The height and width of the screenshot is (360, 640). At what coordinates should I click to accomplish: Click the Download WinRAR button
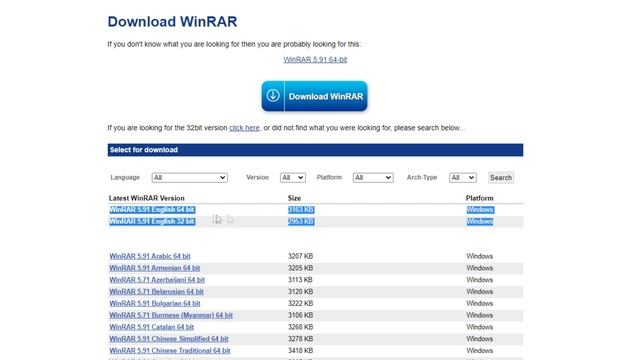click(314, 96)
